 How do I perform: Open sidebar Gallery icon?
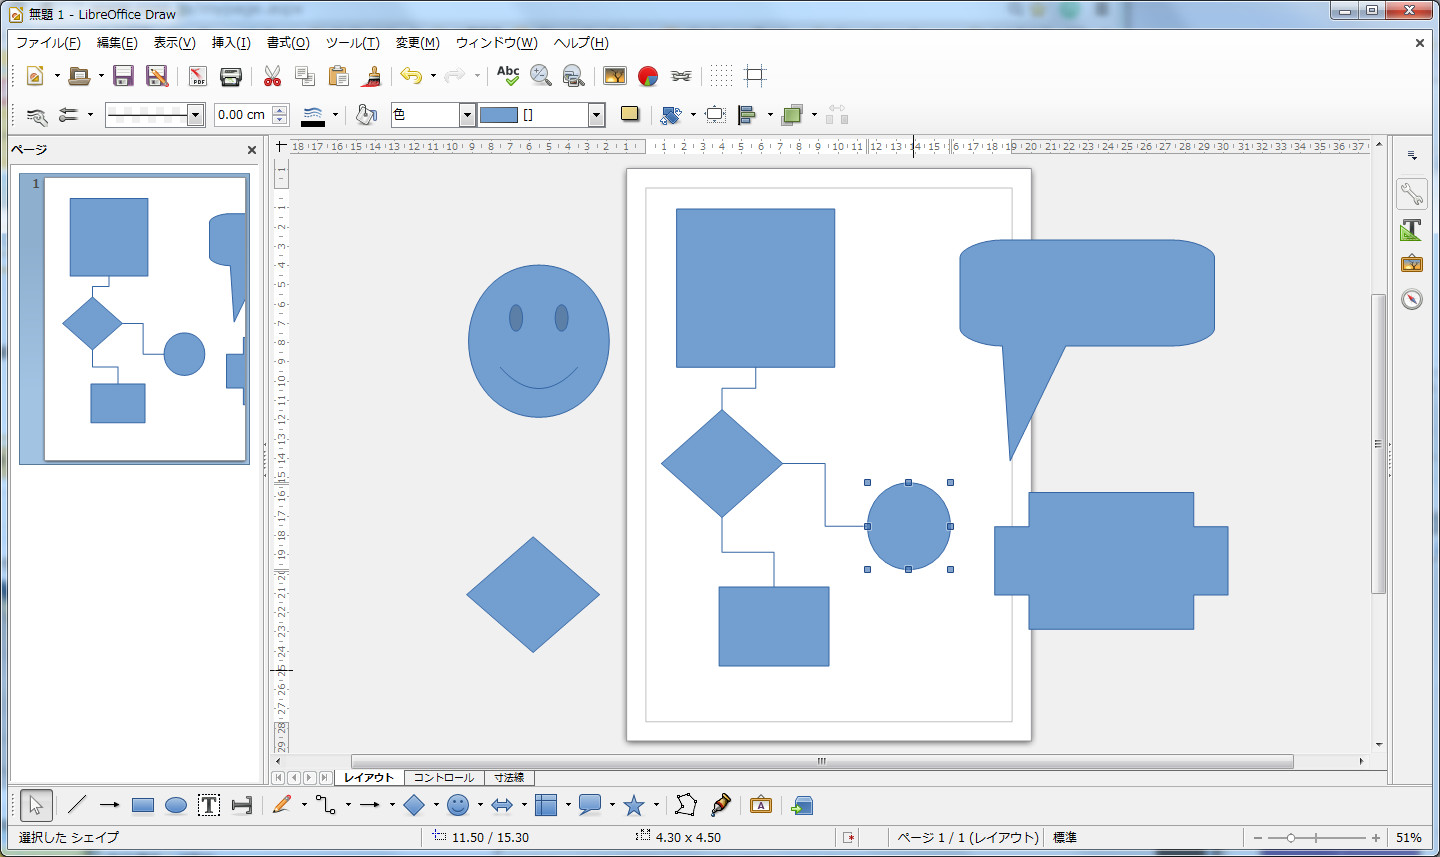tap(1411, 264)
